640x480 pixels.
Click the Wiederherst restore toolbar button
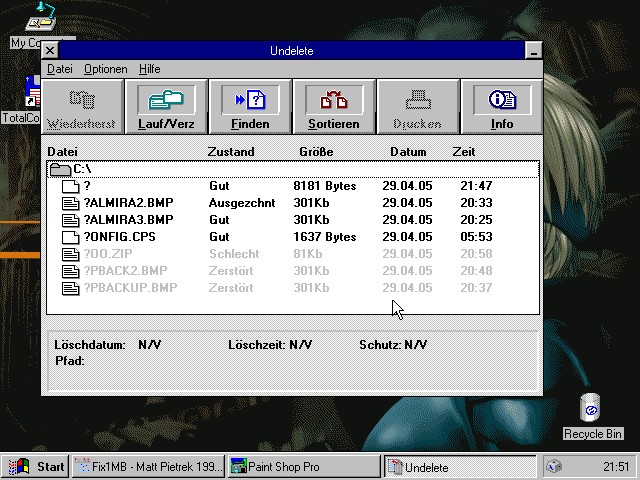[82, 107]
